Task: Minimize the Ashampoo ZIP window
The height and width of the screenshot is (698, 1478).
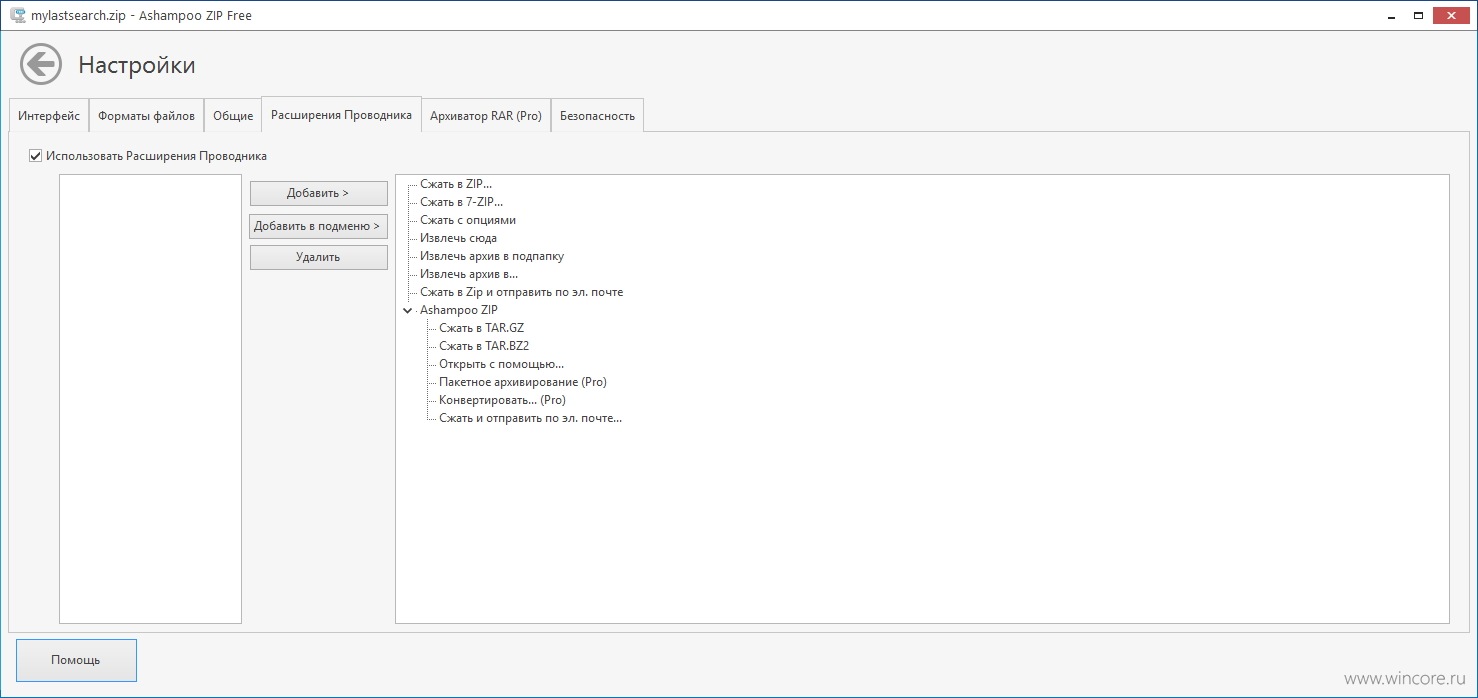Action: 1390,15
